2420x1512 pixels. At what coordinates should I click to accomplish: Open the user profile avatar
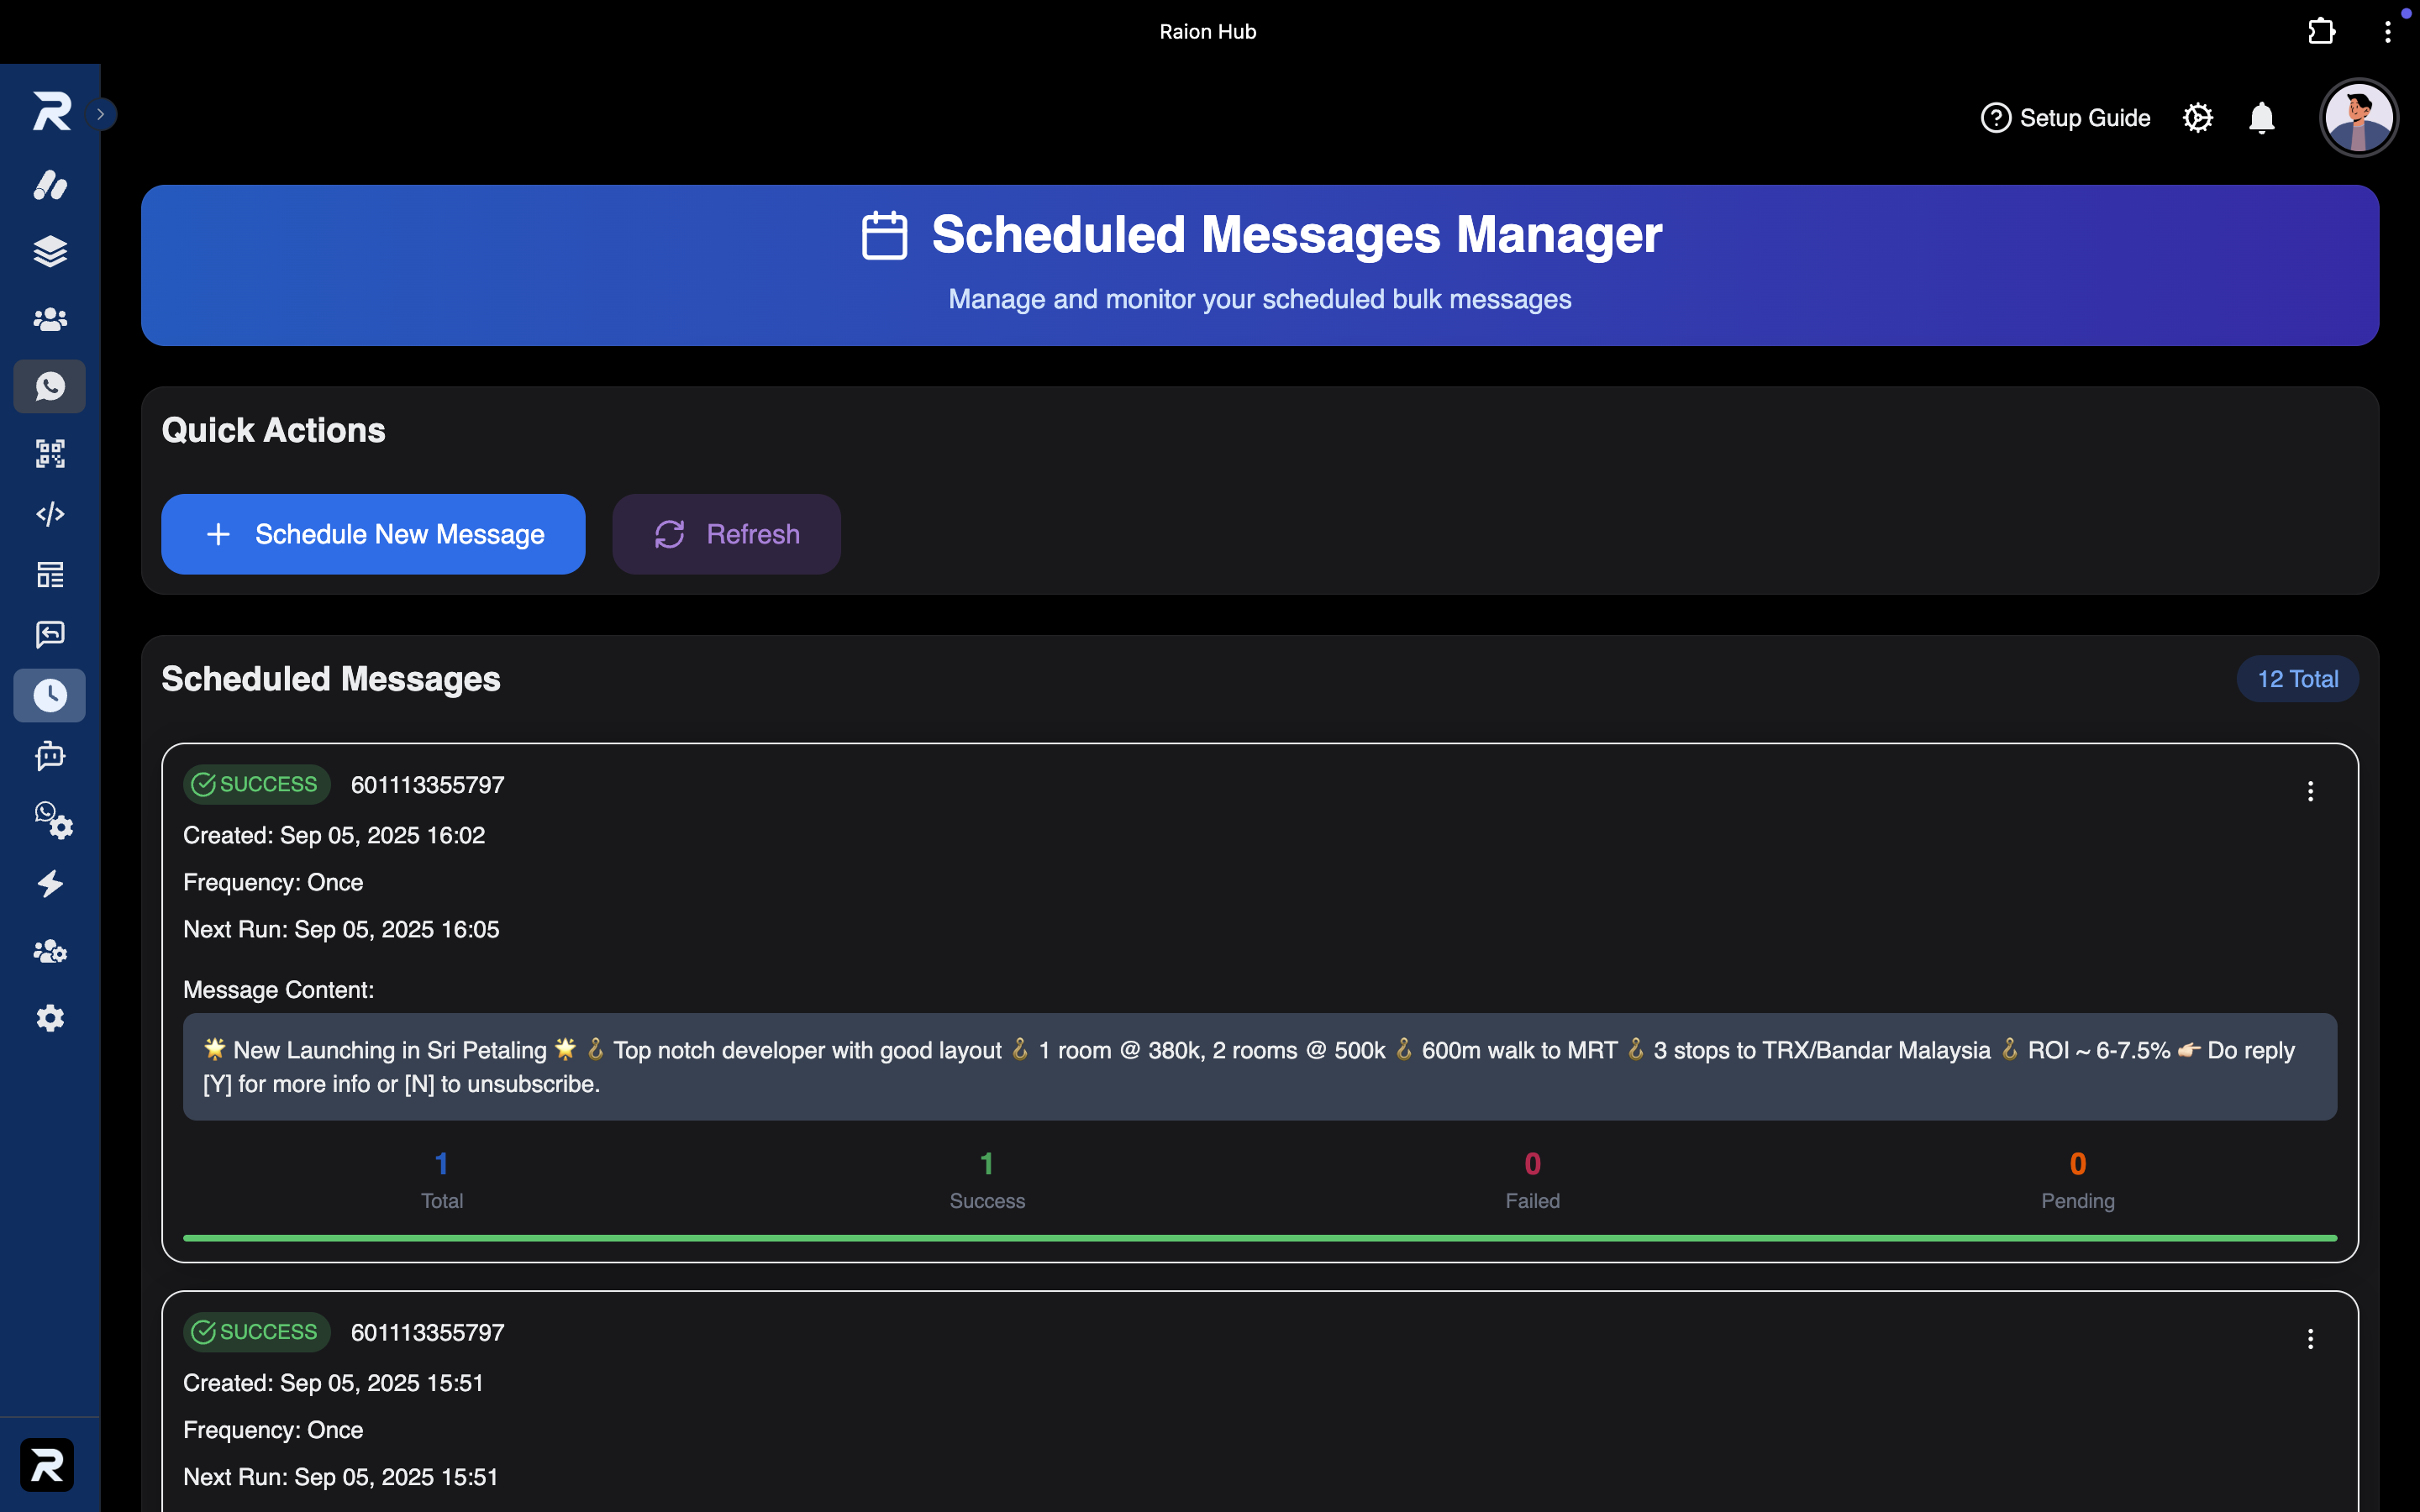pyautogui.click(x=2359, y=118)
